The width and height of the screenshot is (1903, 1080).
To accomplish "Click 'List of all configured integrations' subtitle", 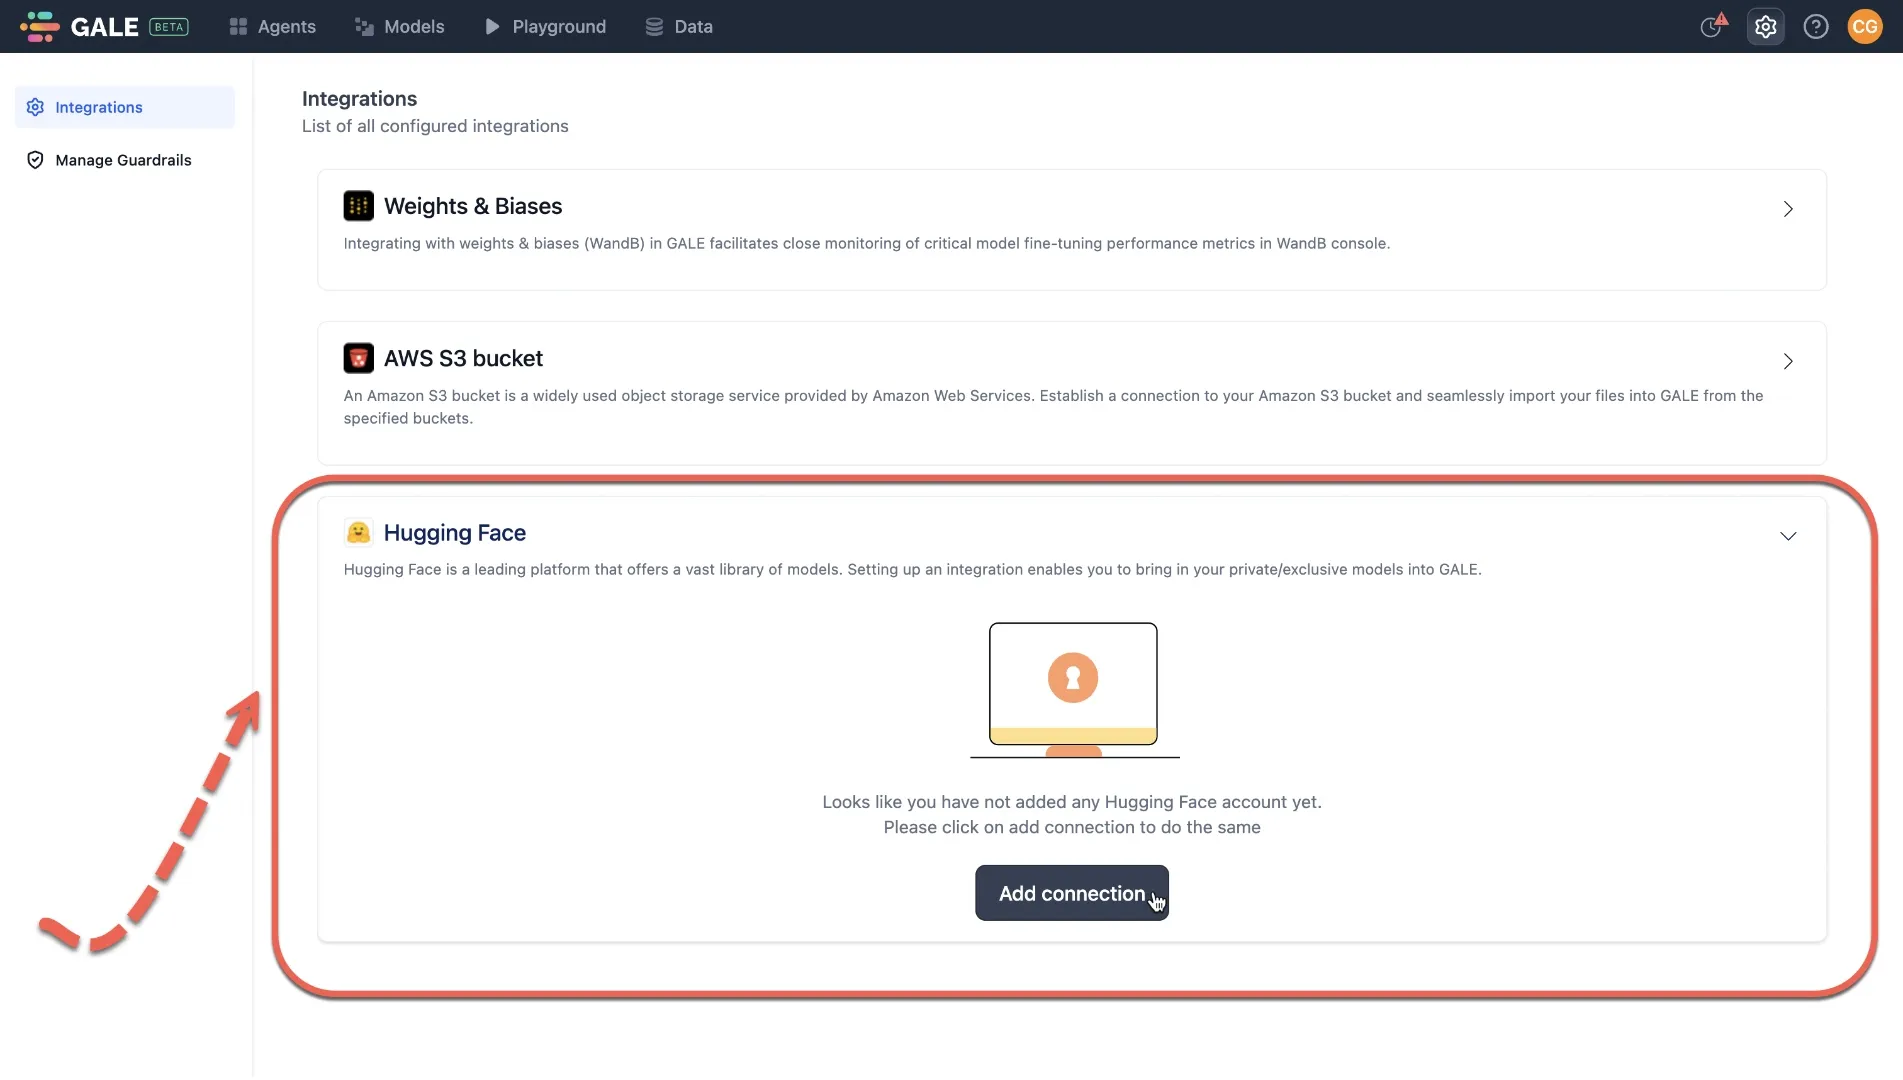I will click(x=435, y=126).
